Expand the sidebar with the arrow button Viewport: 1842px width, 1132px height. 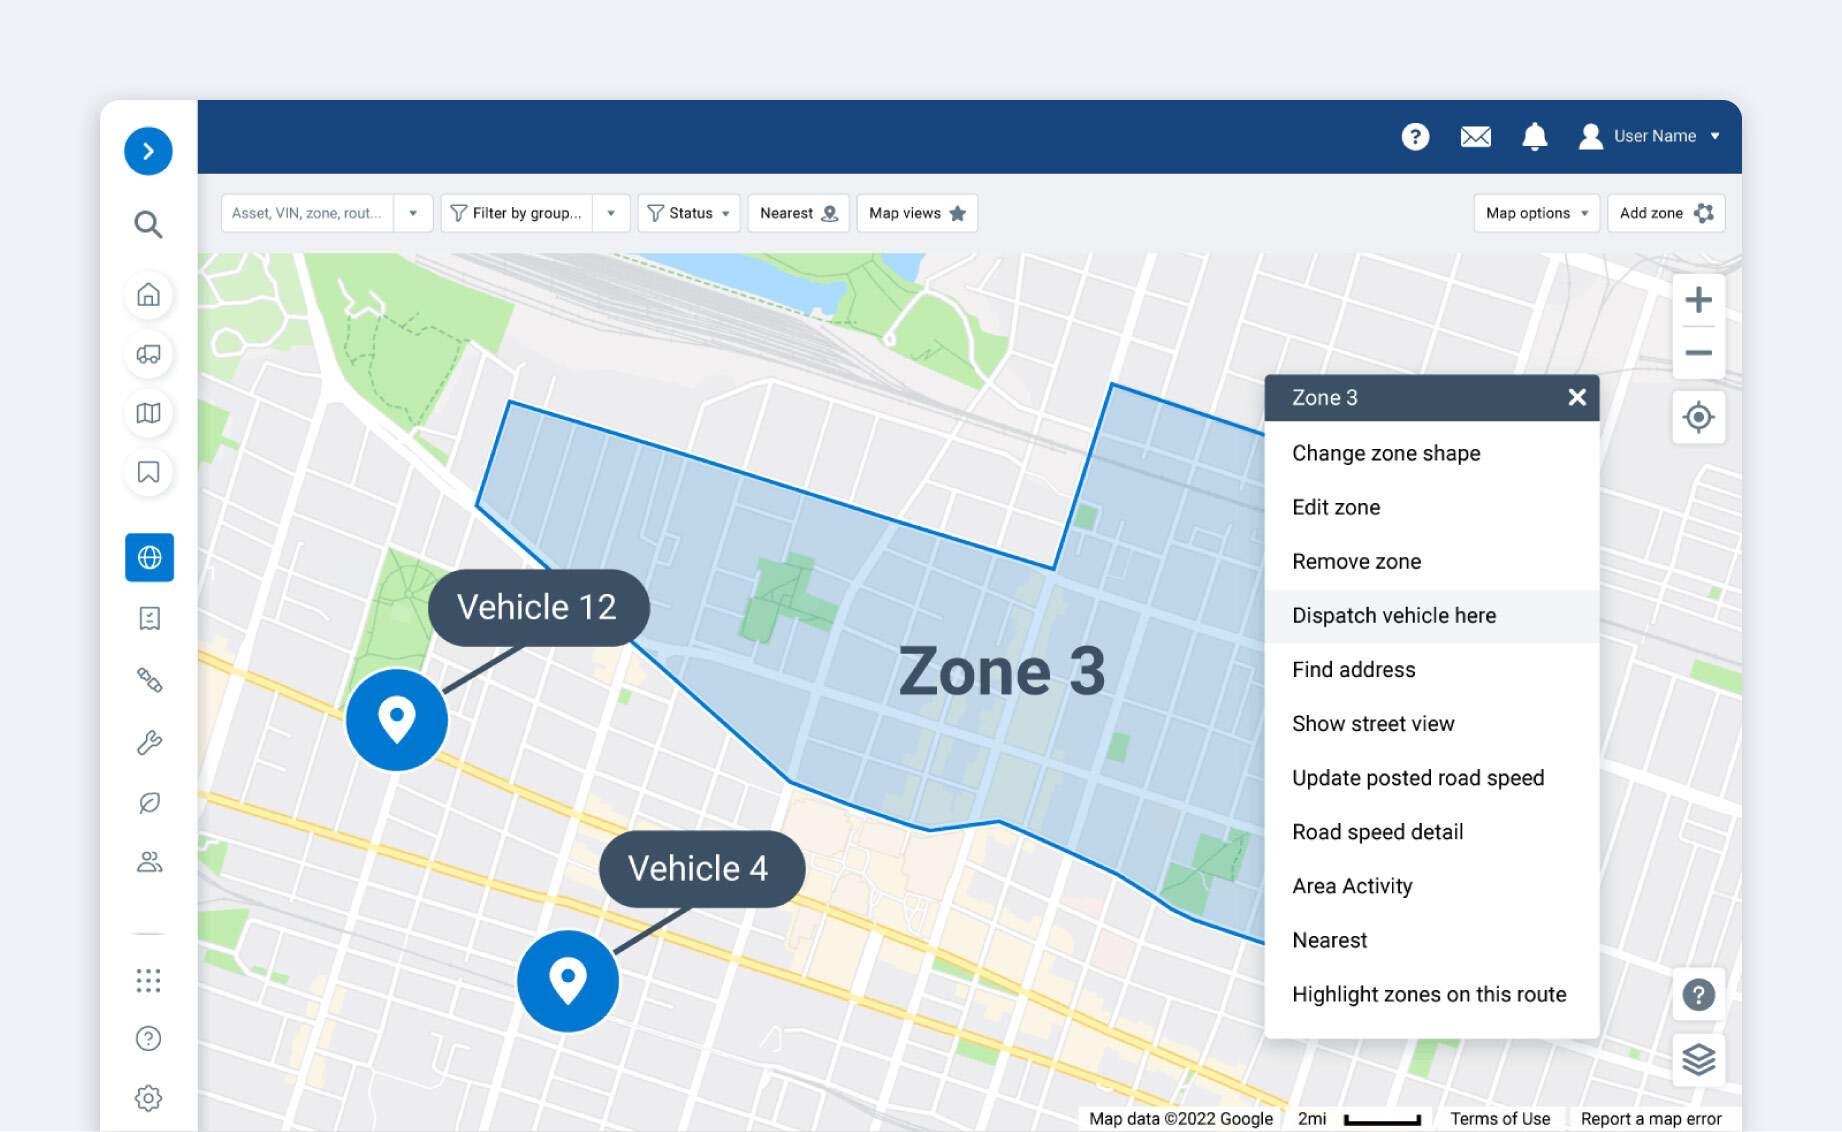coord(148,151)
